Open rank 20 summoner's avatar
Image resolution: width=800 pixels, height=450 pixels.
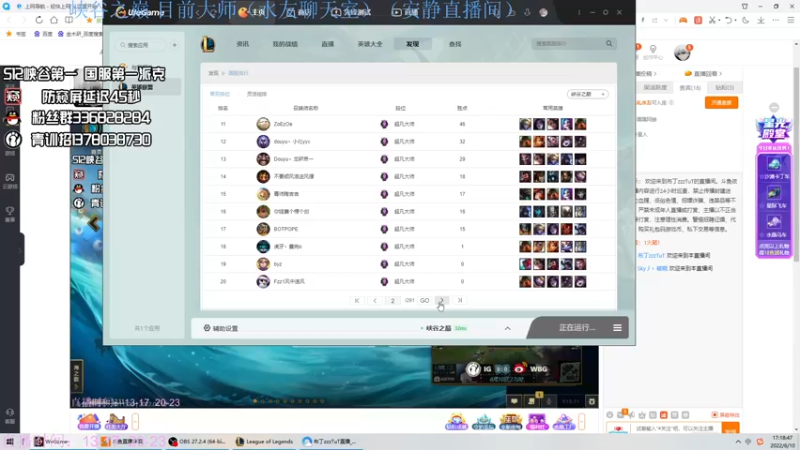click(263, 281)
